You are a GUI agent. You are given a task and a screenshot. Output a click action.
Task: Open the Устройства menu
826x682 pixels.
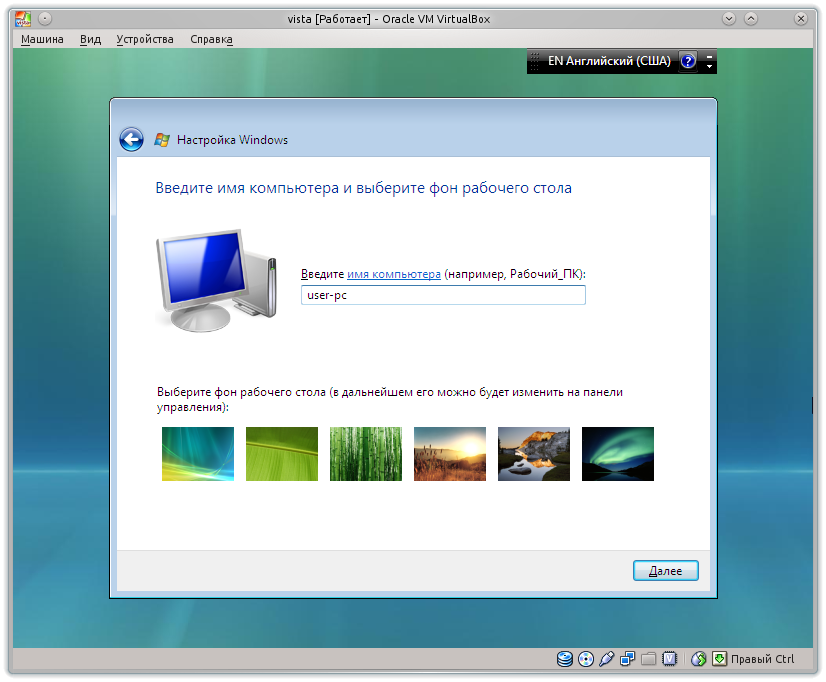pos(145,38)
